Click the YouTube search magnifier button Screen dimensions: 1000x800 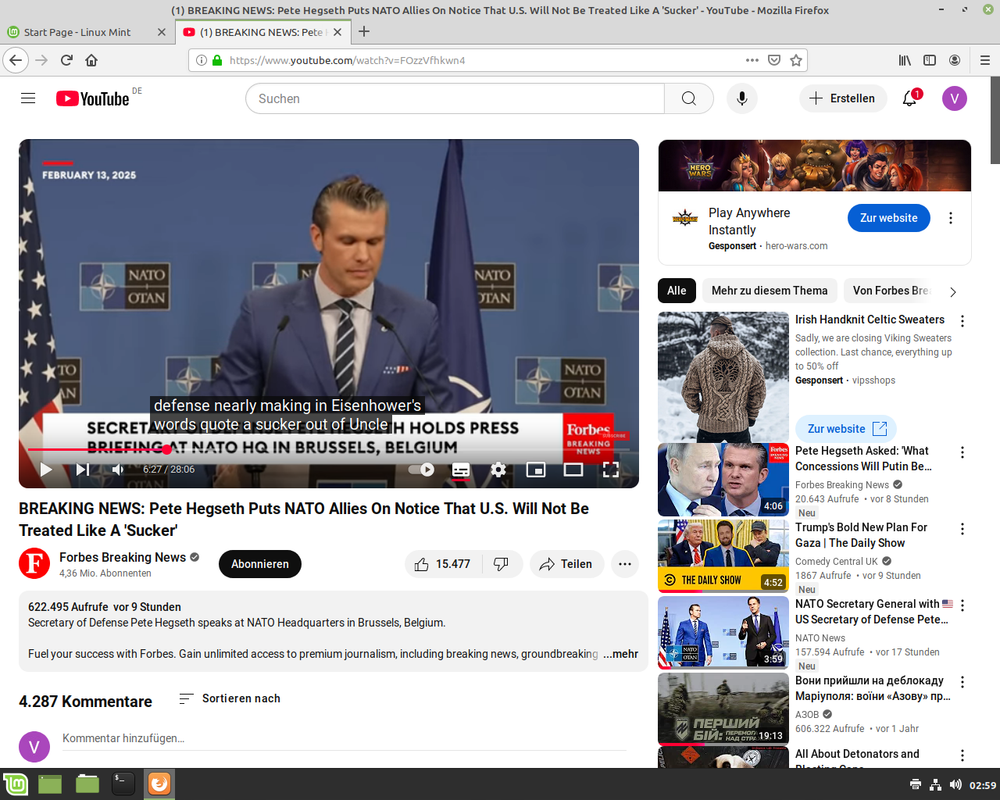coord(689,98)
